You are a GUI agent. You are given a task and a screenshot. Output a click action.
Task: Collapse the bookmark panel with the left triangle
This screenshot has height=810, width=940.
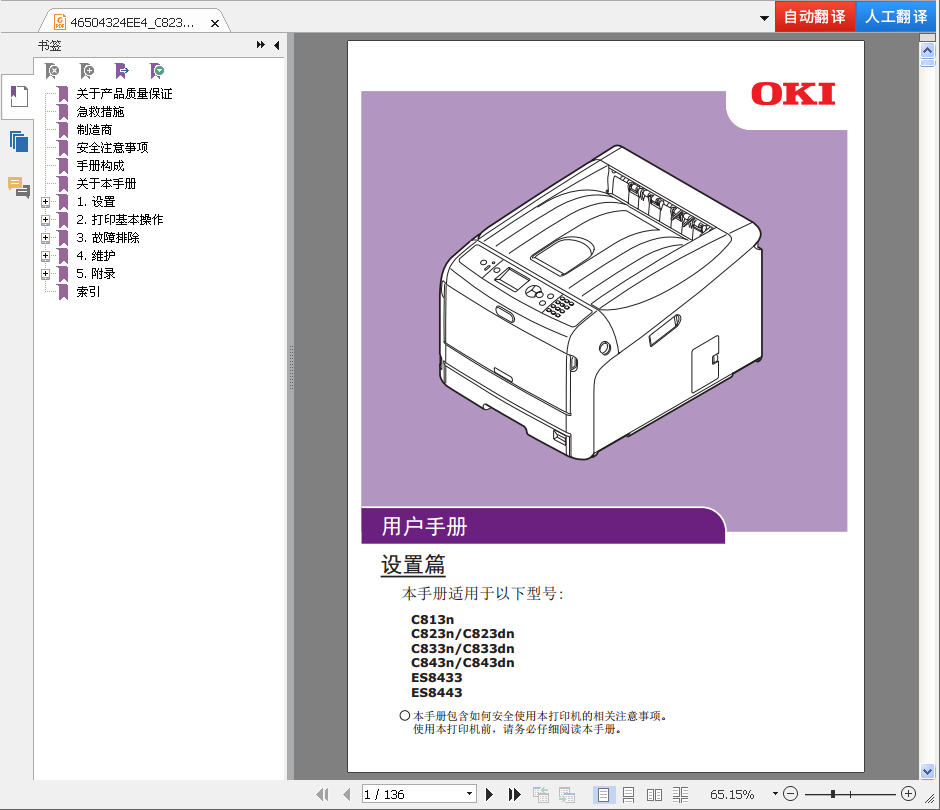(x=276, y=45)
